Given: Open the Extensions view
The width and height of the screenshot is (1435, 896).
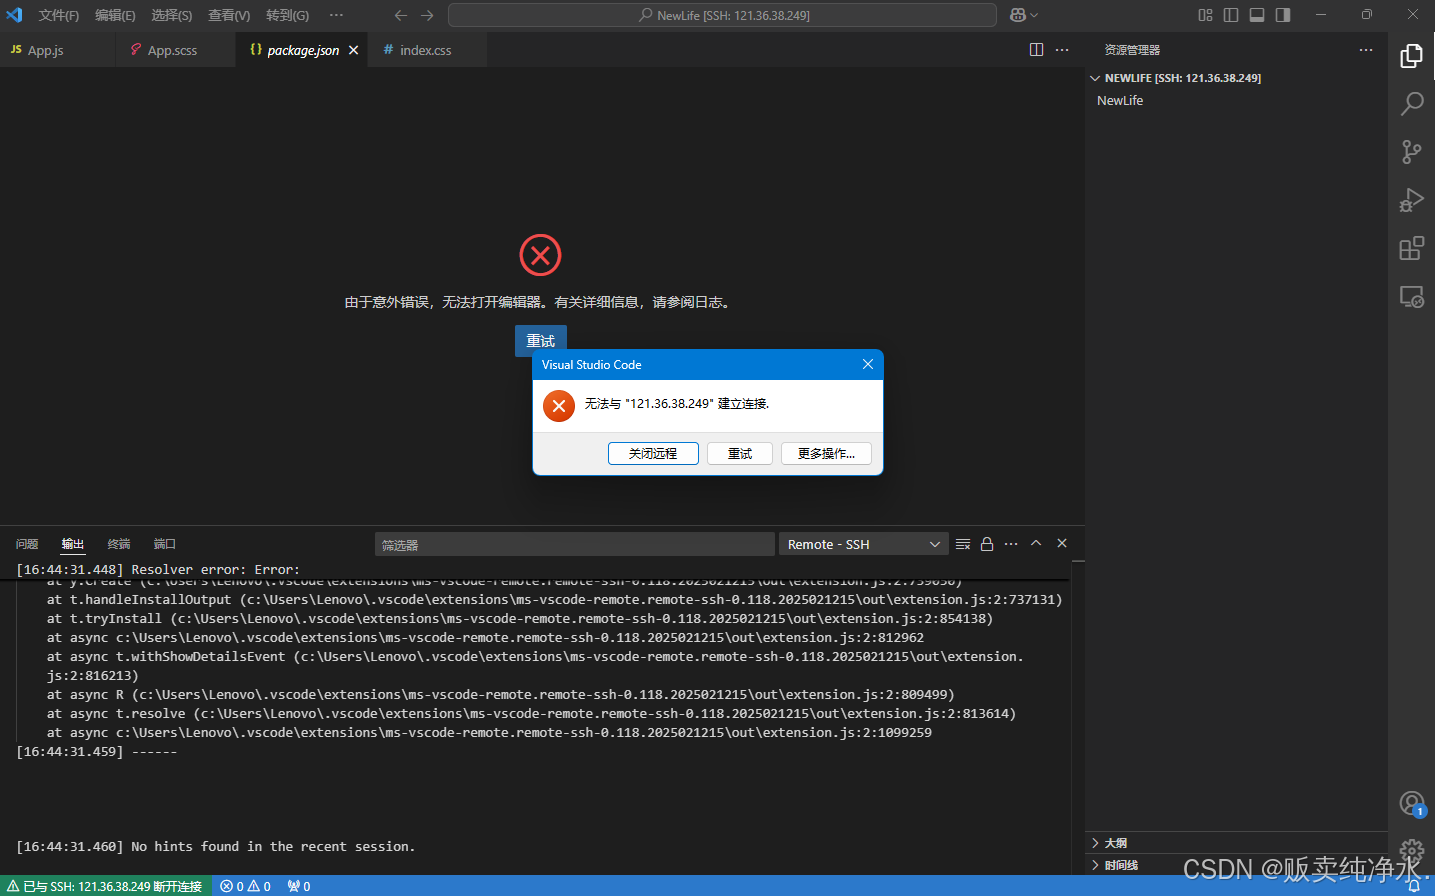Looking at the screenshot, I should (1411, 248).
